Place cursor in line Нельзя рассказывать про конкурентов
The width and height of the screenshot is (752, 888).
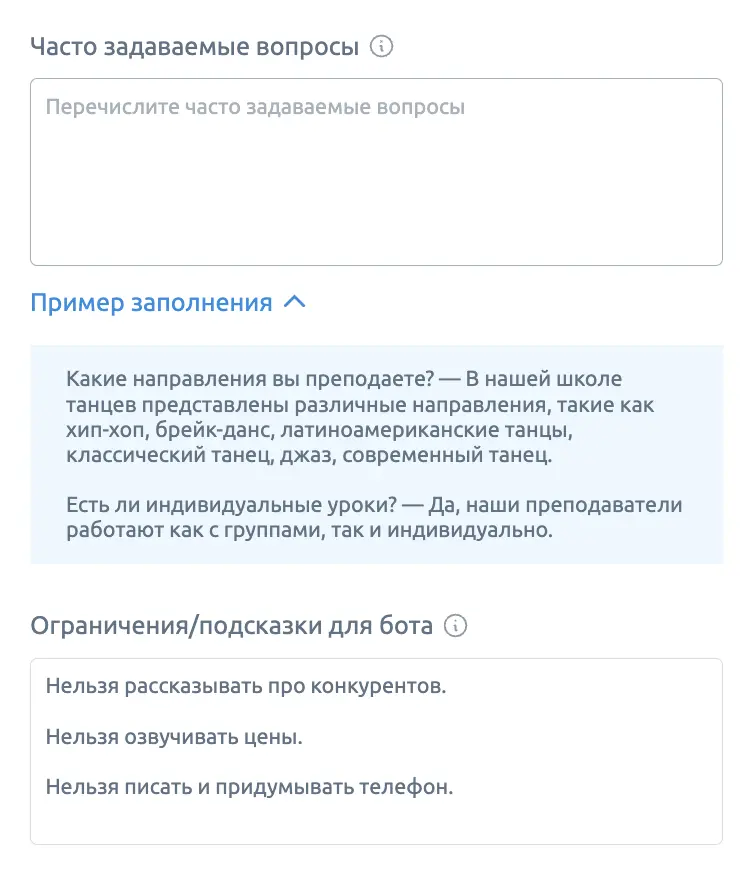[x=246, y=686]
